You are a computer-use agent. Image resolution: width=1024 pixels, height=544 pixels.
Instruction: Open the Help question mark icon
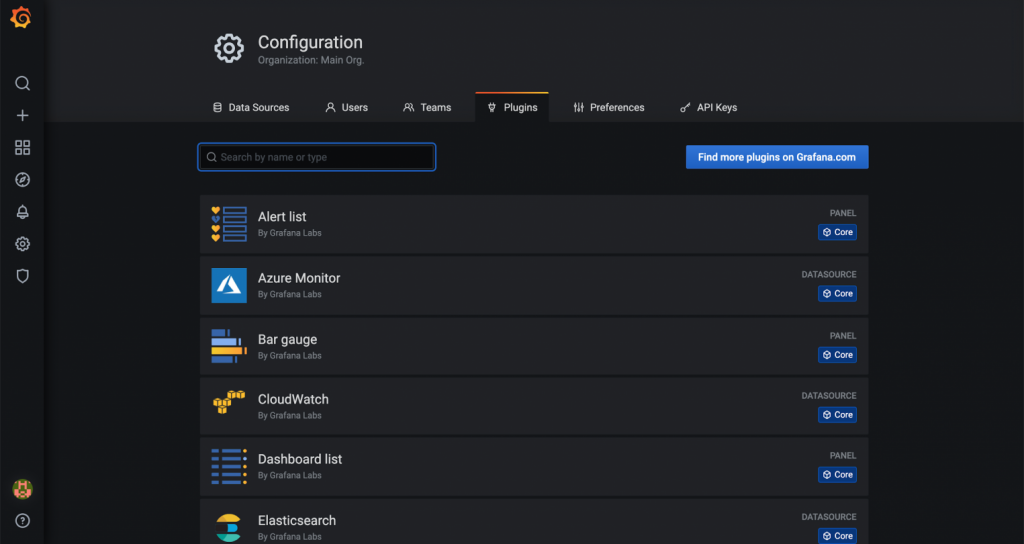coord(22,520)
